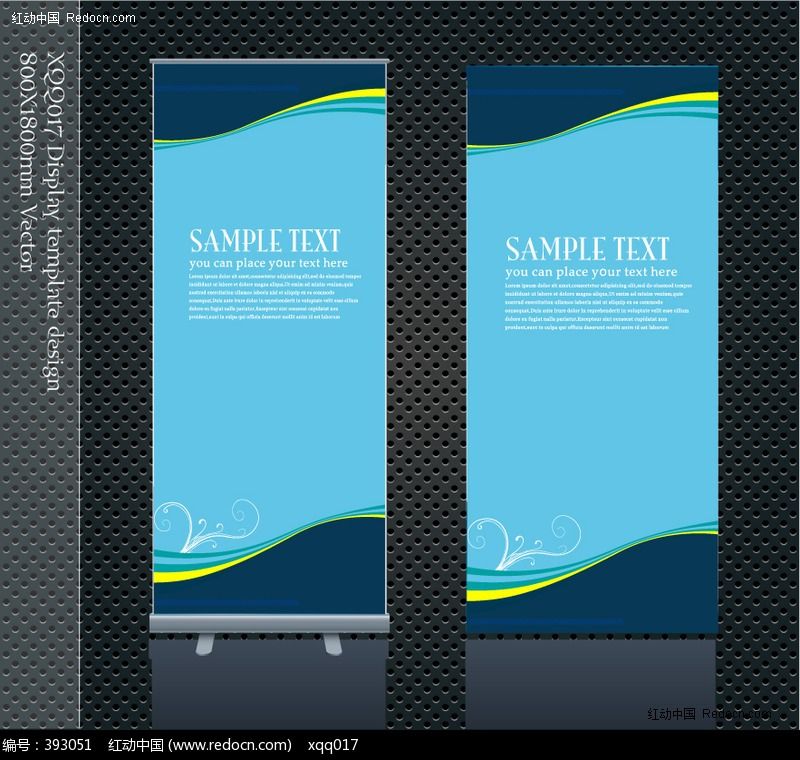Click the item number 393051 in footer
Viewport: 800px width, 760px height.
coord(69,745)
